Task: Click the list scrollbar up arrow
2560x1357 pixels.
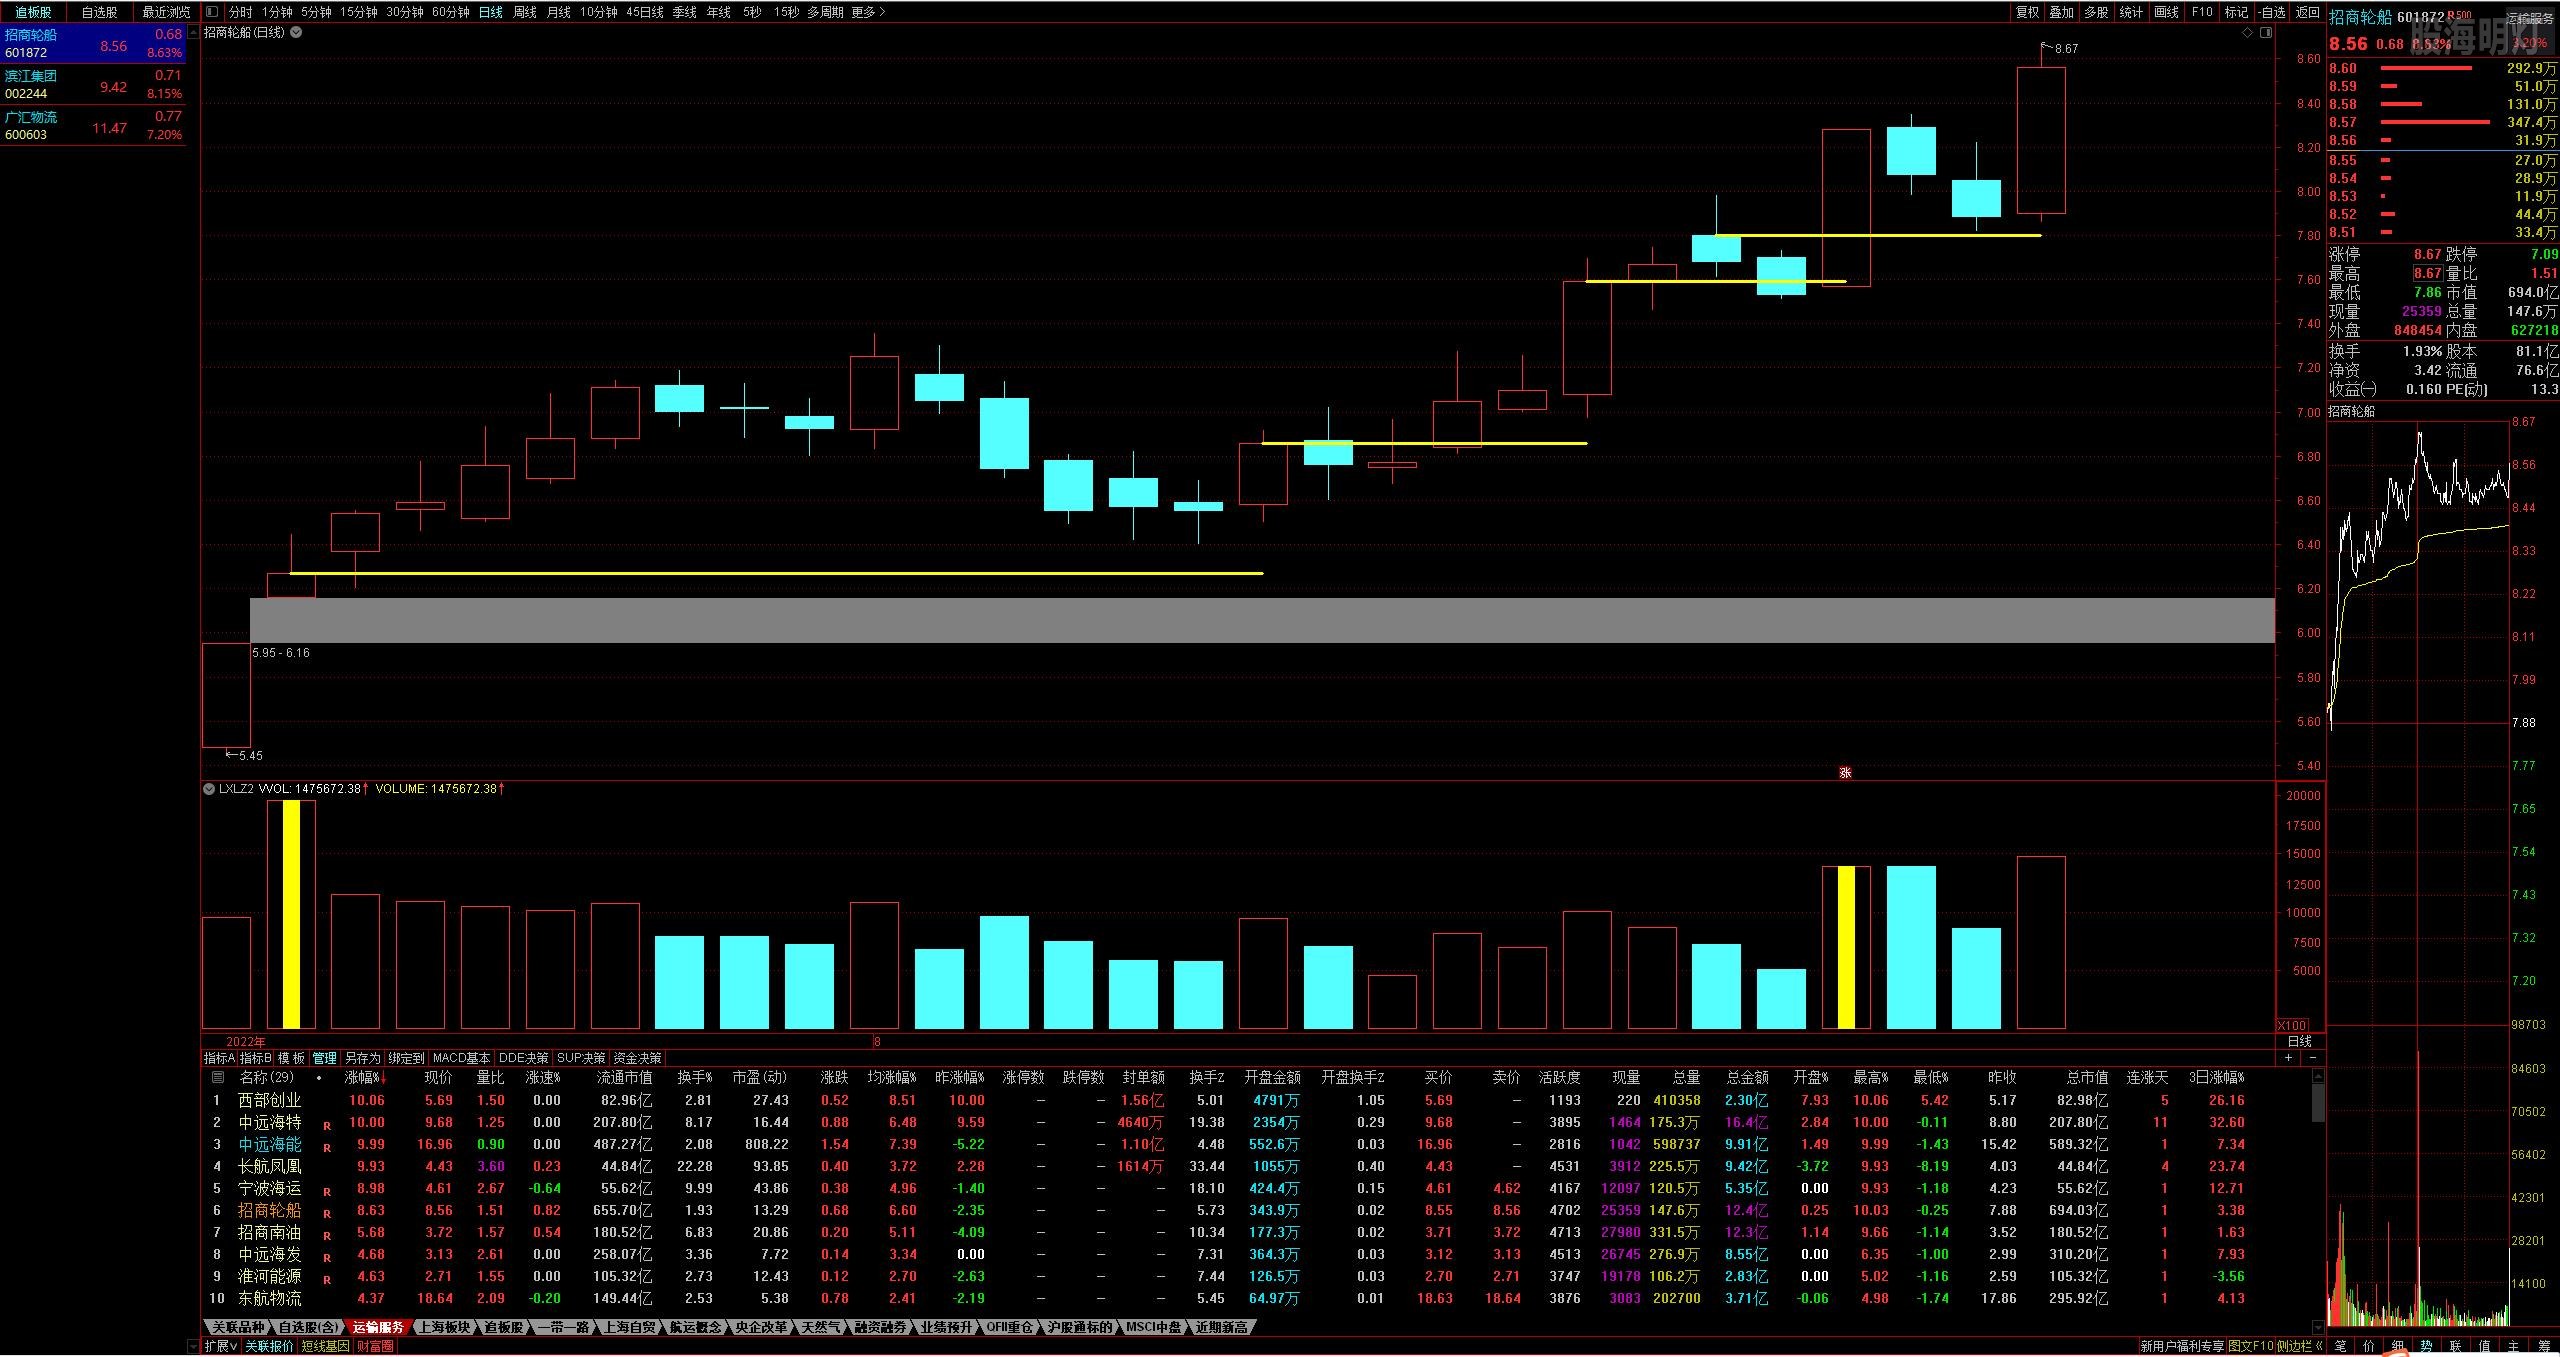Action: (x=2318, y=1076)
